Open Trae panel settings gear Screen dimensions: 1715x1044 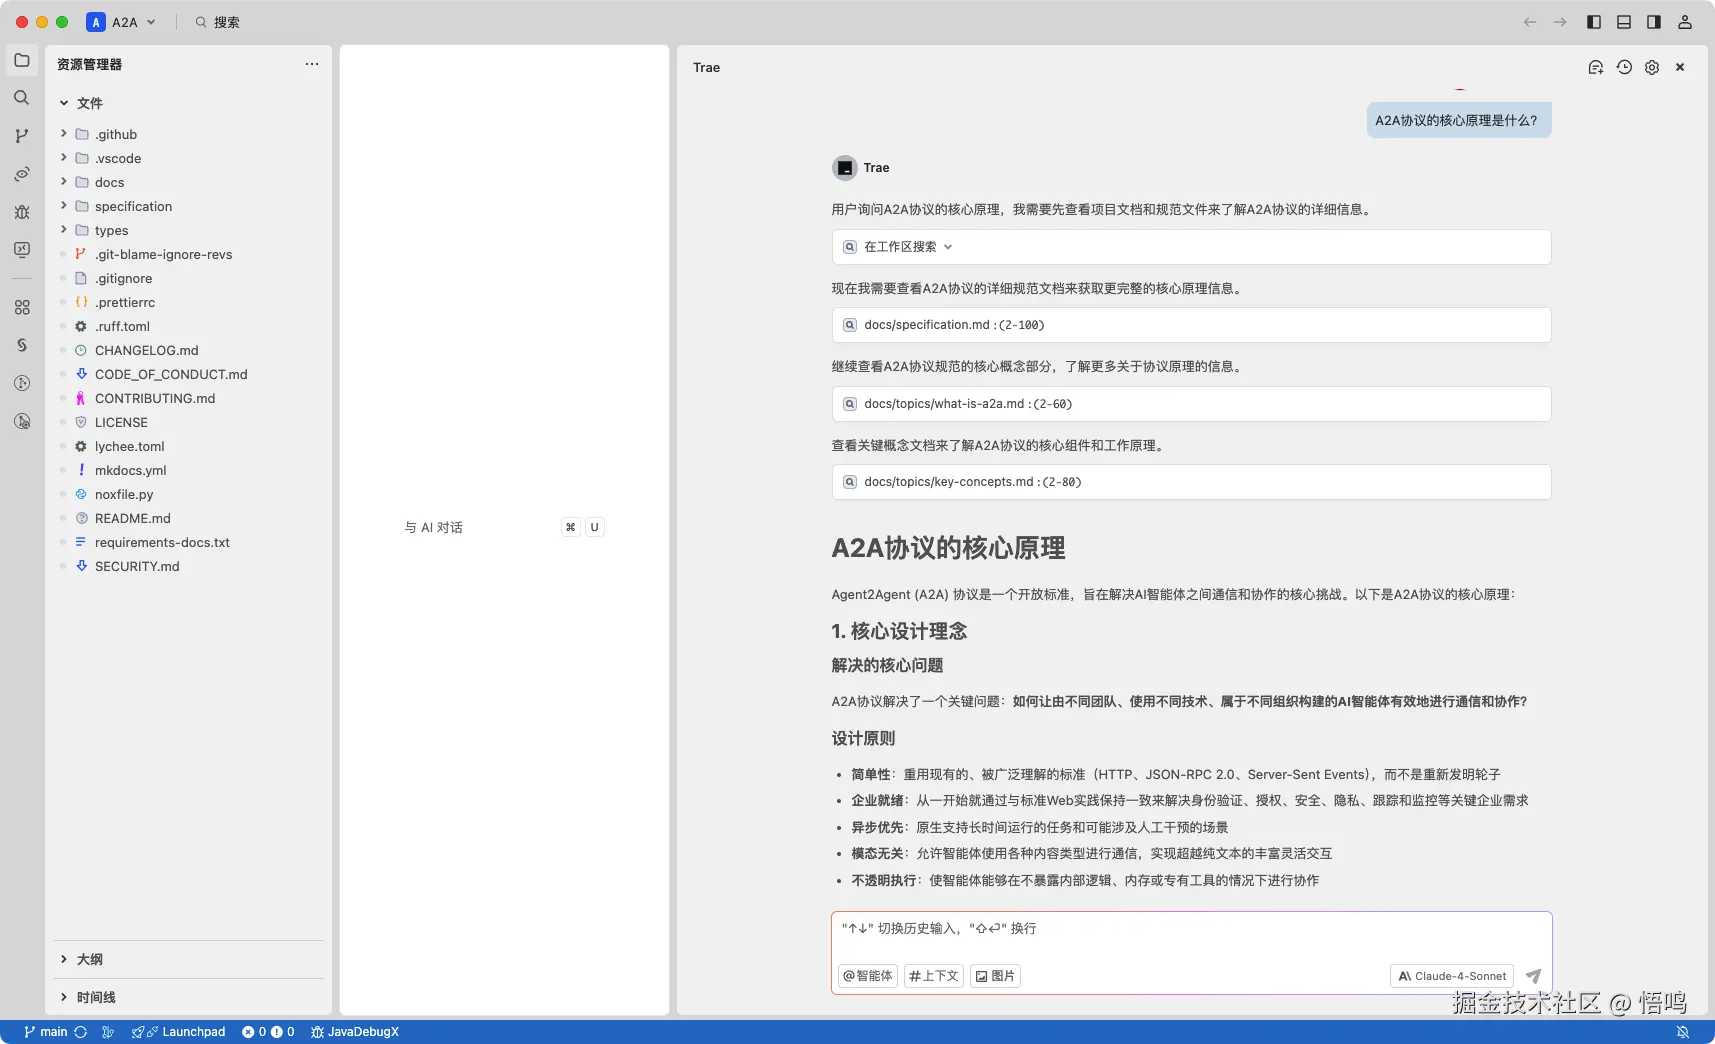tap(1652, 67)
